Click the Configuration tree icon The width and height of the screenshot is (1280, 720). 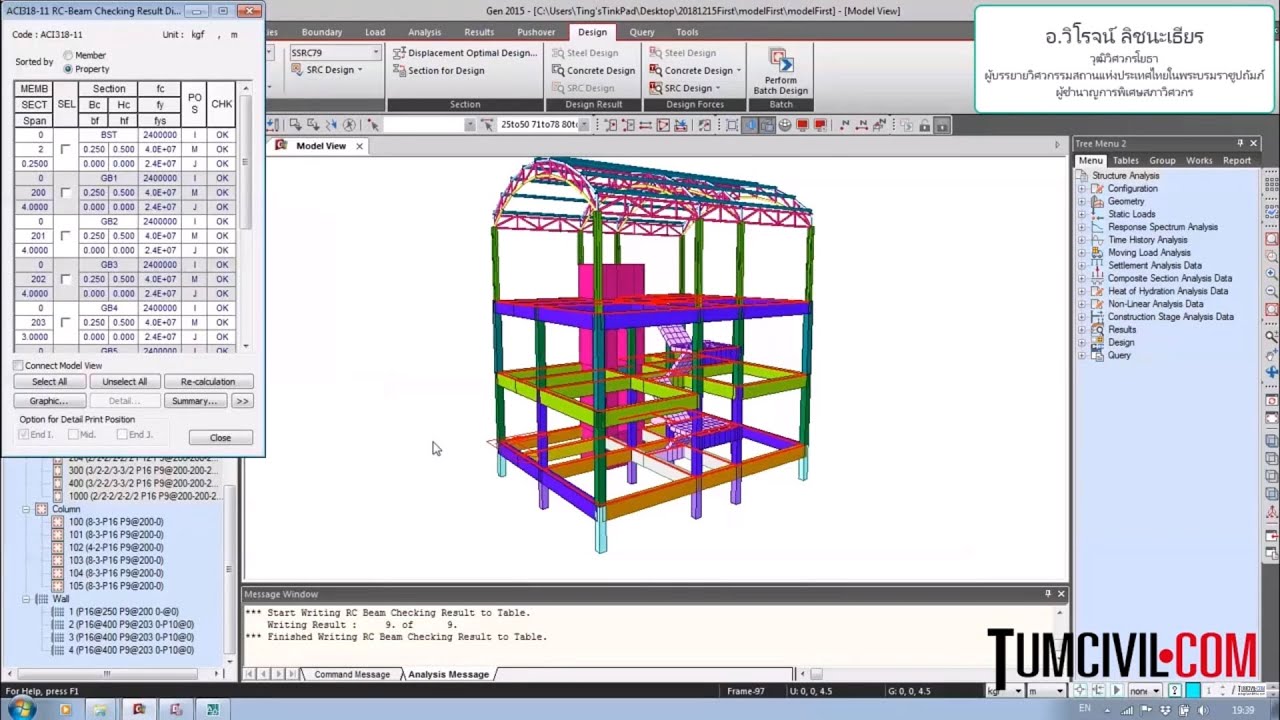point(1098,188)
